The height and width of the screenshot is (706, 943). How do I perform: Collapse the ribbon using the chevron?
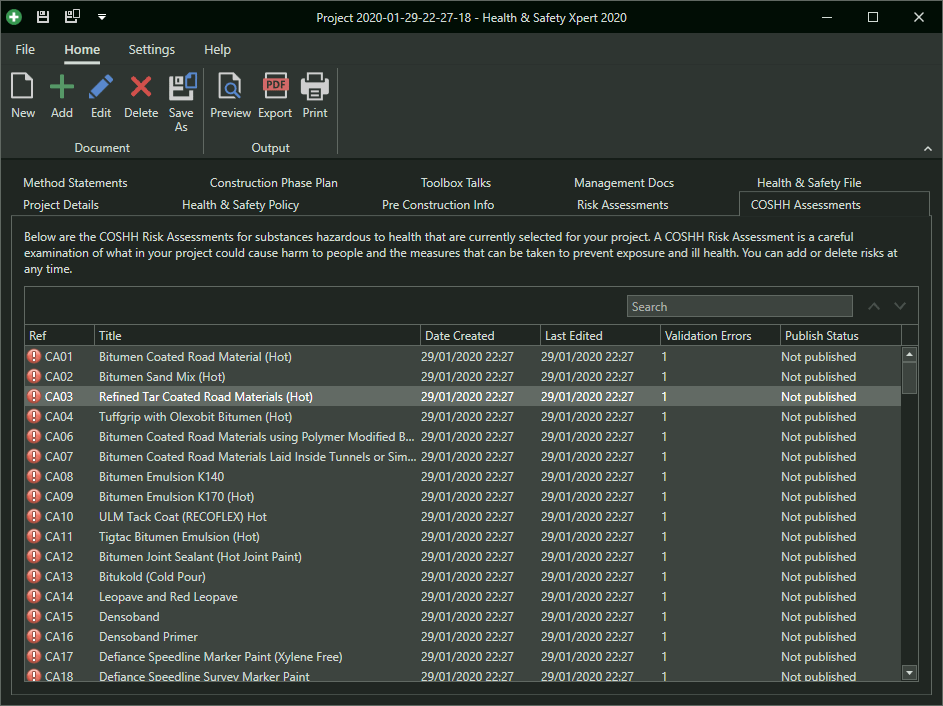click(x=928, y=149)
